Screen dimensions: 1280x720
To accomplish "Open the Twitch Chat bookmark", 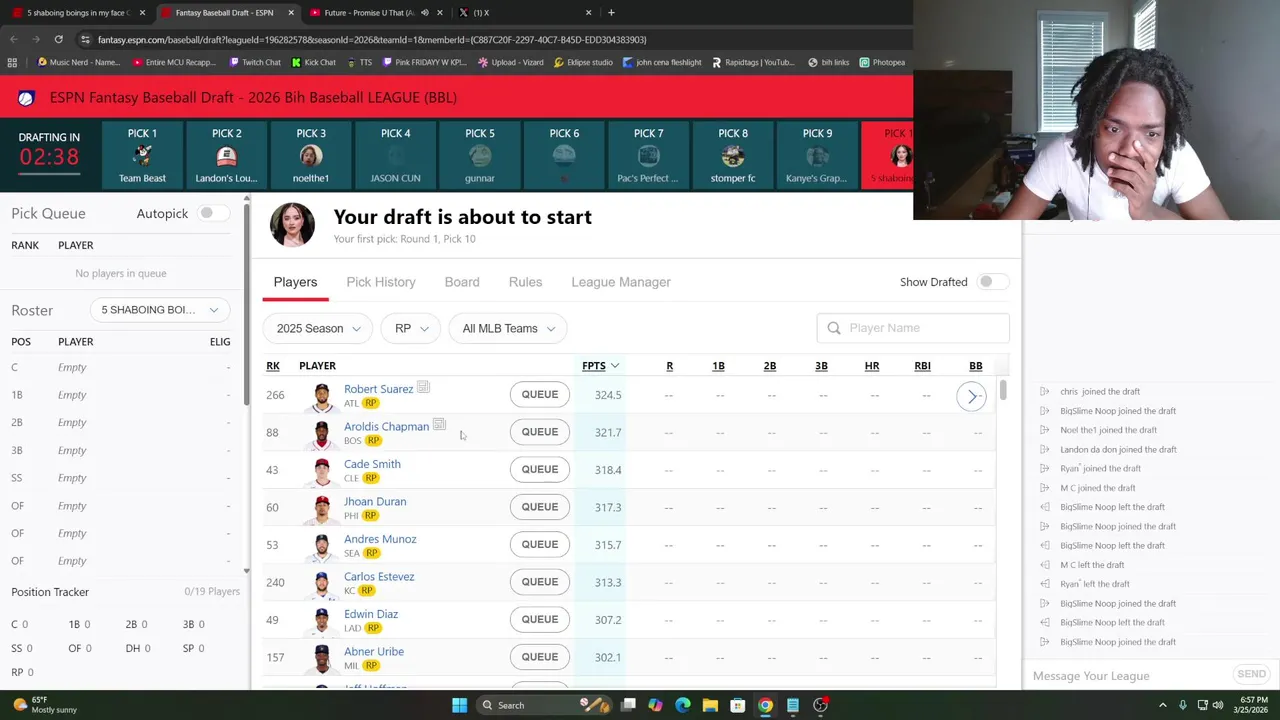I will 255,62.
